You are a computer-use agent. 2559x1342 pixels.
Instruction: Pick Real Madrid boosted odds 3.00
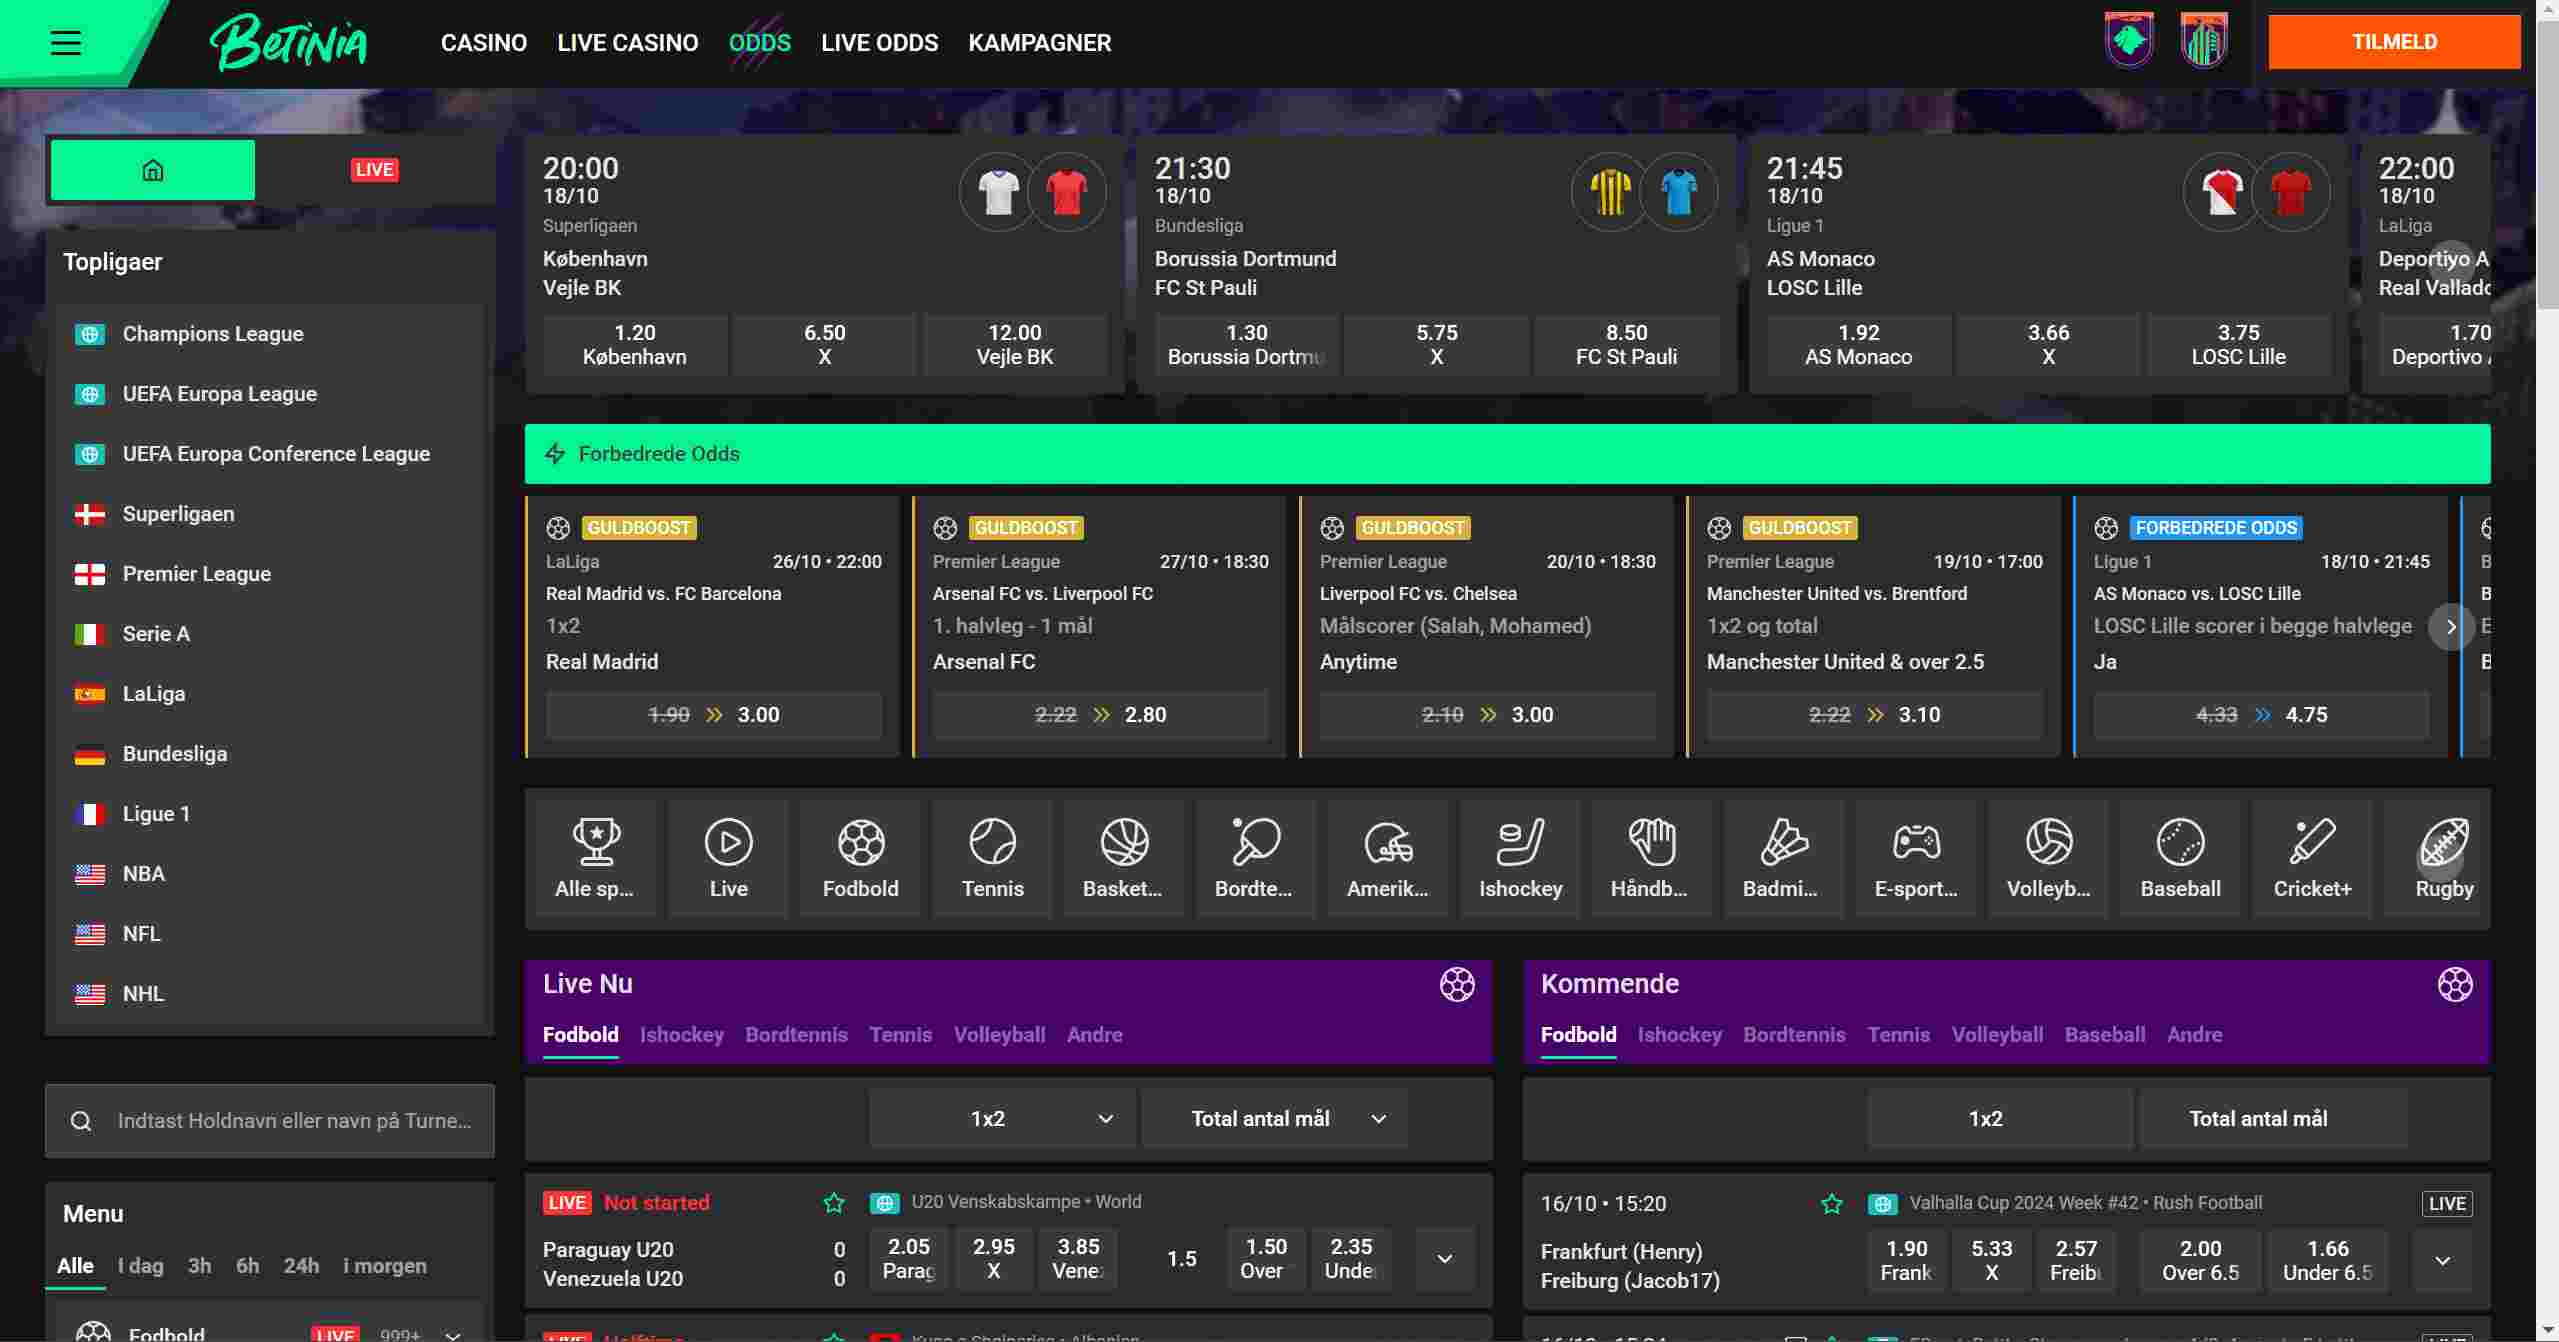point(714,715)
